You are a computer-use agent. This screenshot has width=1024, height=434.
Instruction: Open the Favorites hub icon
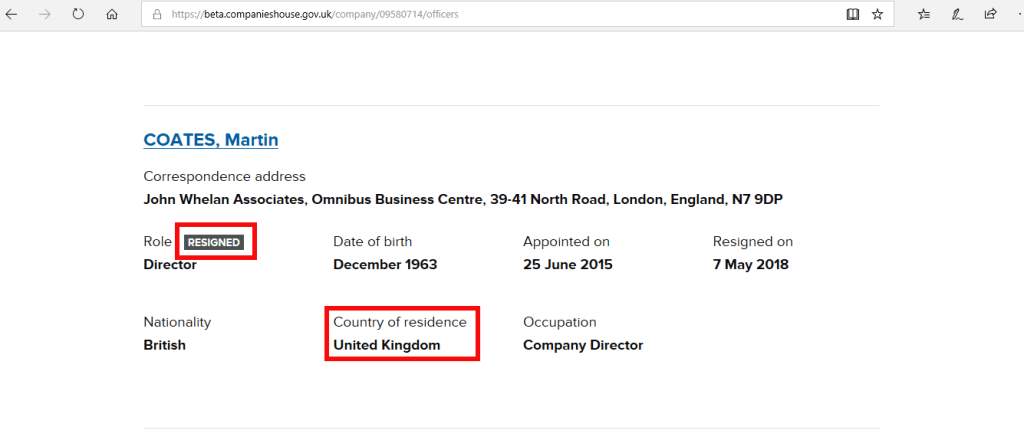[924, 14]
